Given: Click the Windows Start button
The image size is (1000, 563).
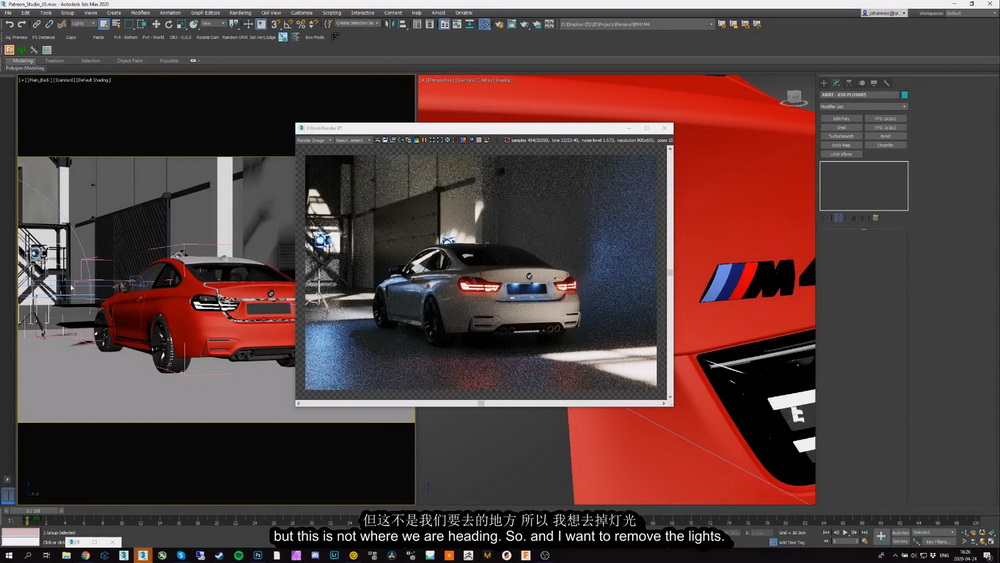Looking at the screenshot, I should click(x=9, y=555).
